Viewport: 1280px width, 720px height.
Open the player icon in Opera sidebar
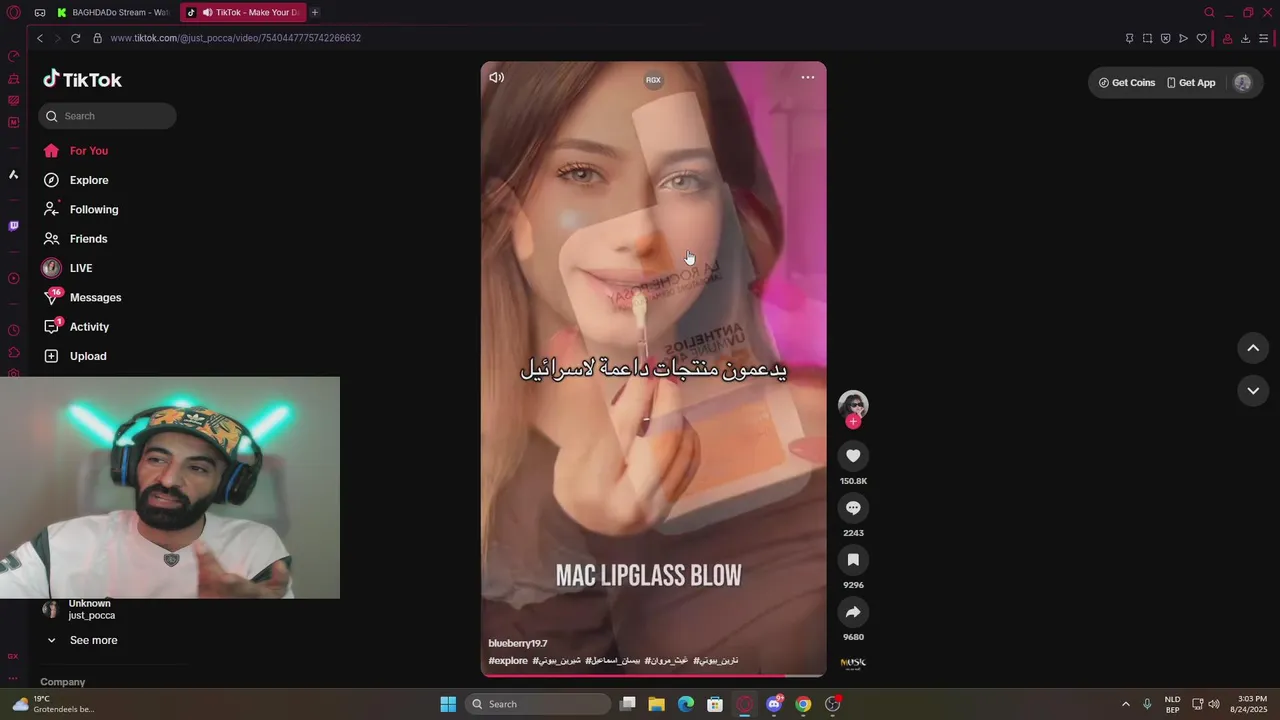(x=13, y=279)
